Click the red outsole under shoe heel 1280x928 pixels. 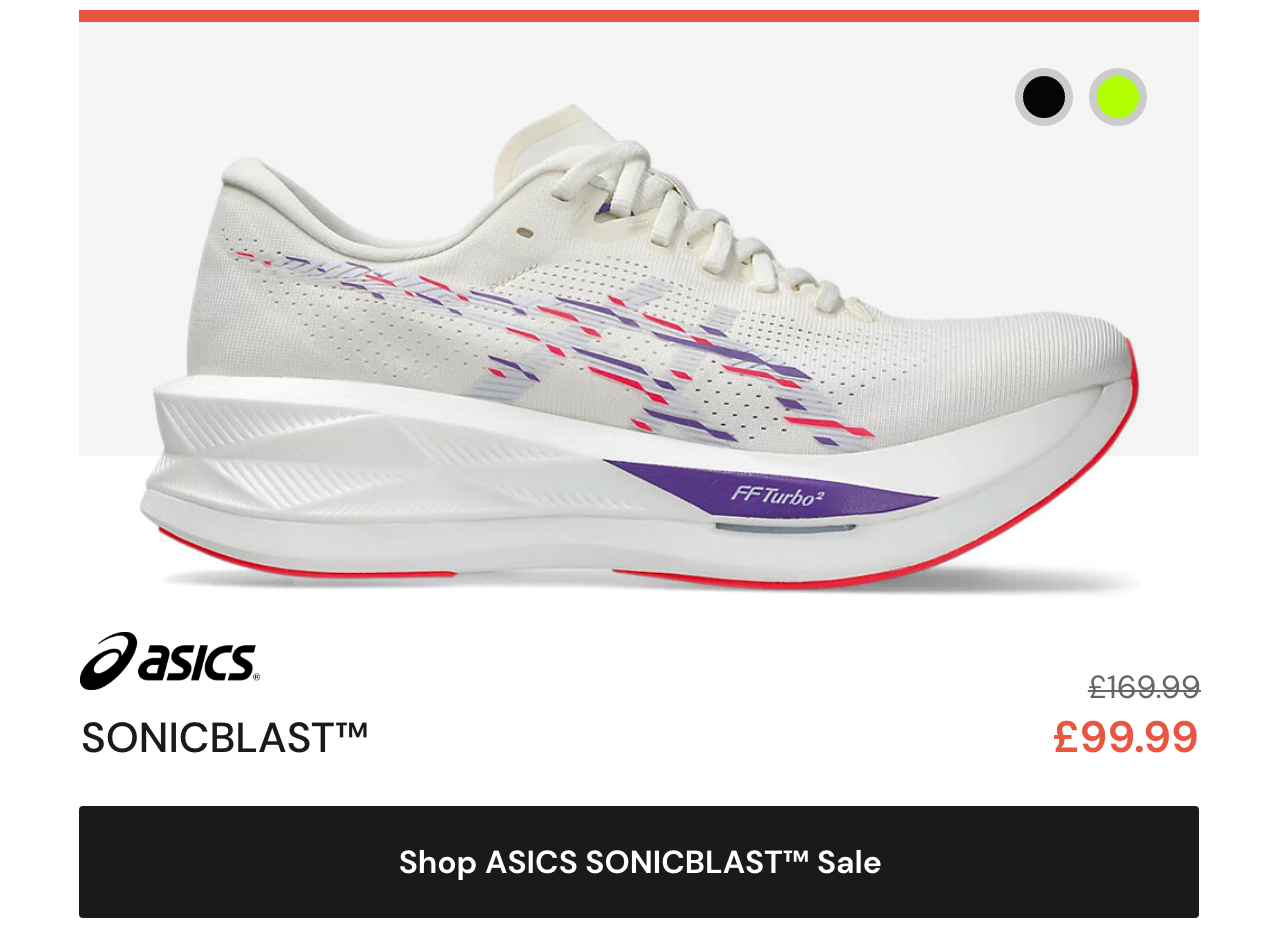click(300, 562)
